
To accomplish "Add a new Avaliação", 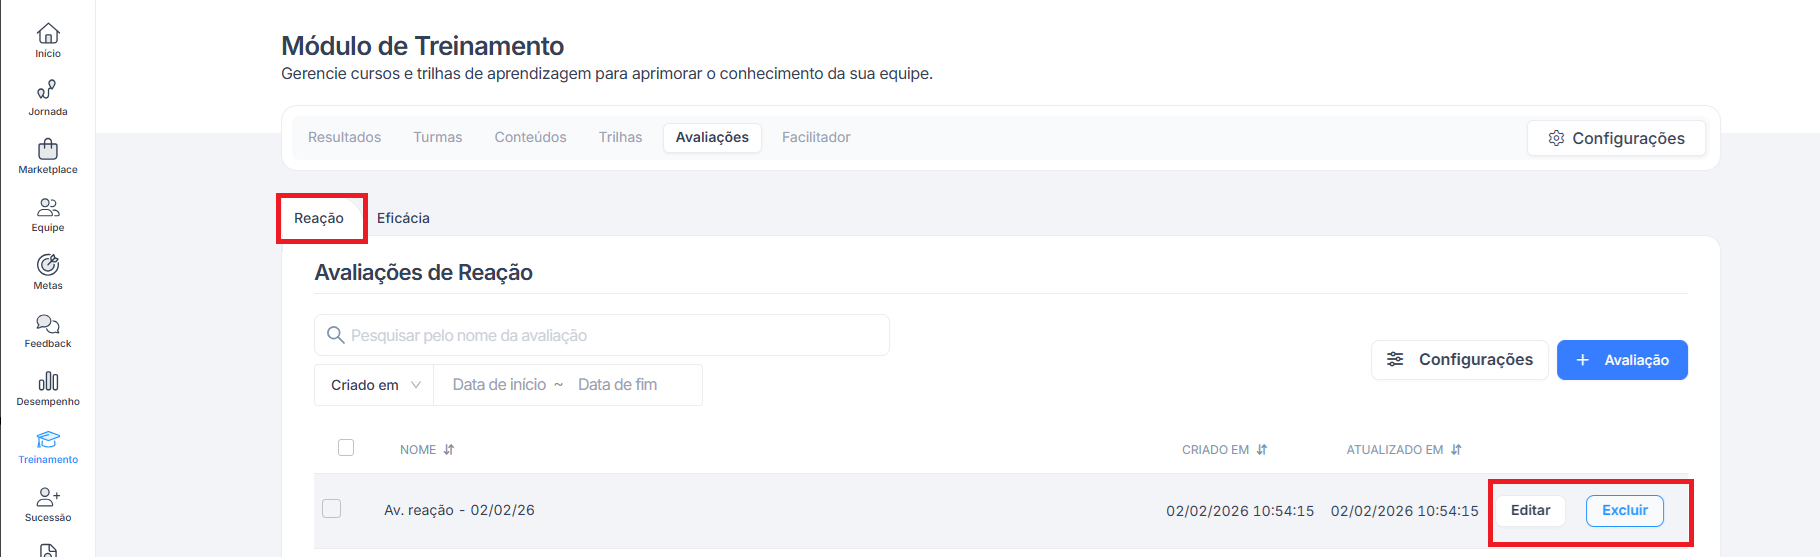I will 1621,360.
